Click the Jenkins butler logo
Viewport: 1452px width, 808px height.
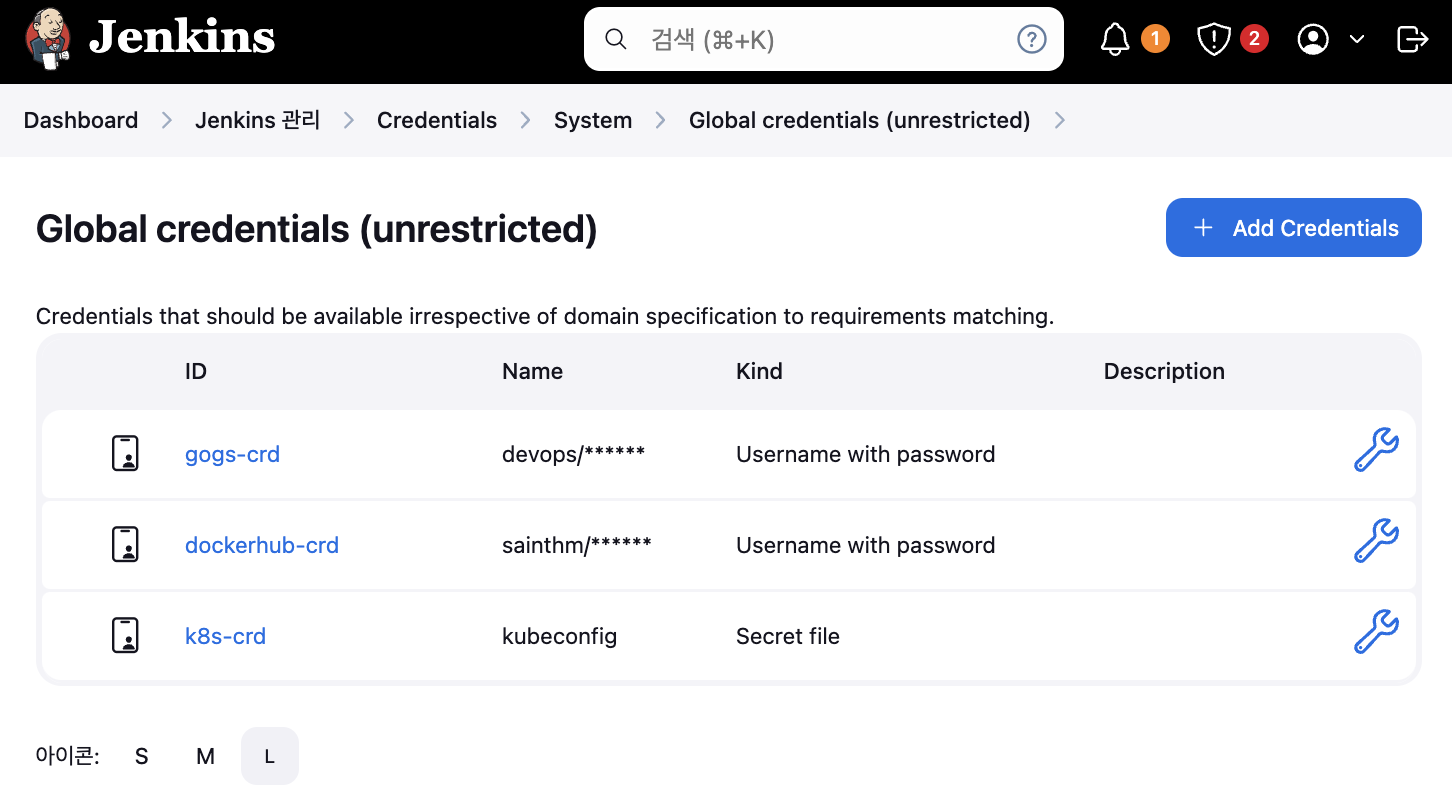tap(48, 39)
